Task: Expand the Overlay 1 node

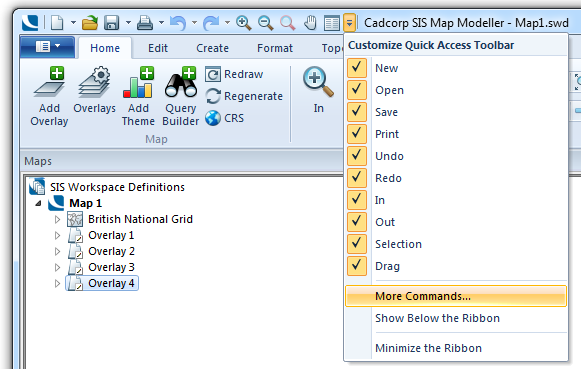Action: (x=57, y=235)
